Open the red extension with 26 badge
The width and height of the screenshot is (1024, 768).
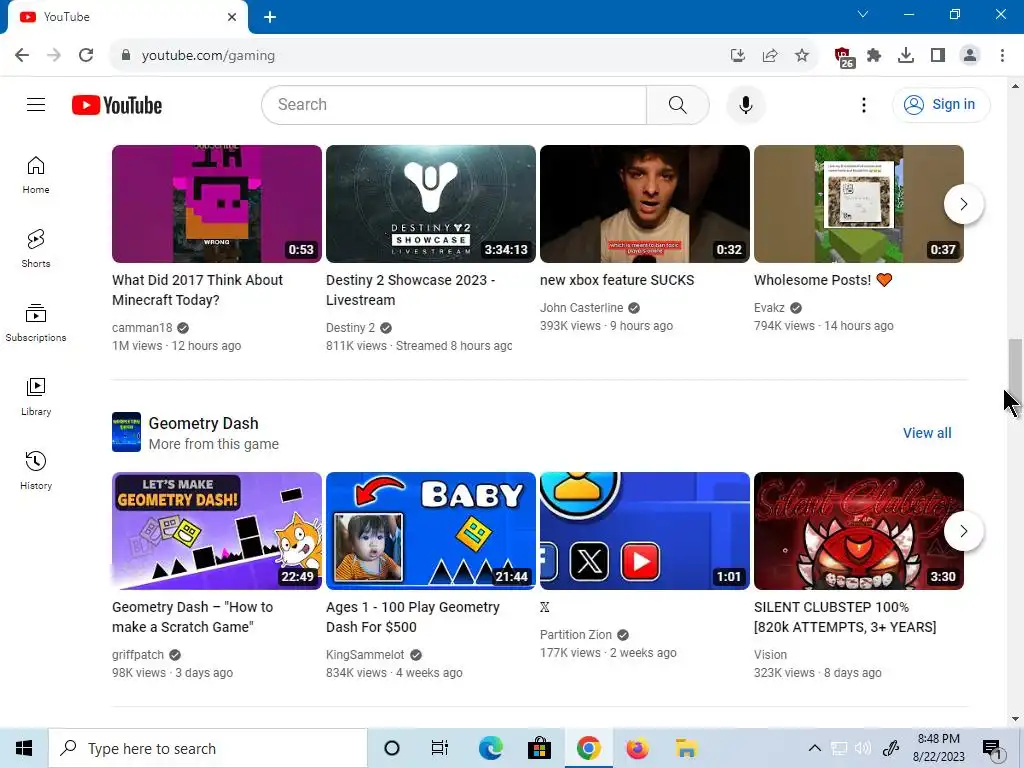pyautogui.click(x=844, y=57)
